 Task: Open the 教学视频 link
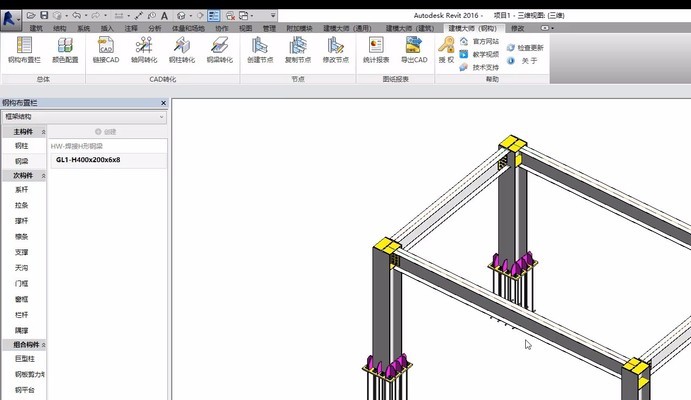(x=479, y=54)
